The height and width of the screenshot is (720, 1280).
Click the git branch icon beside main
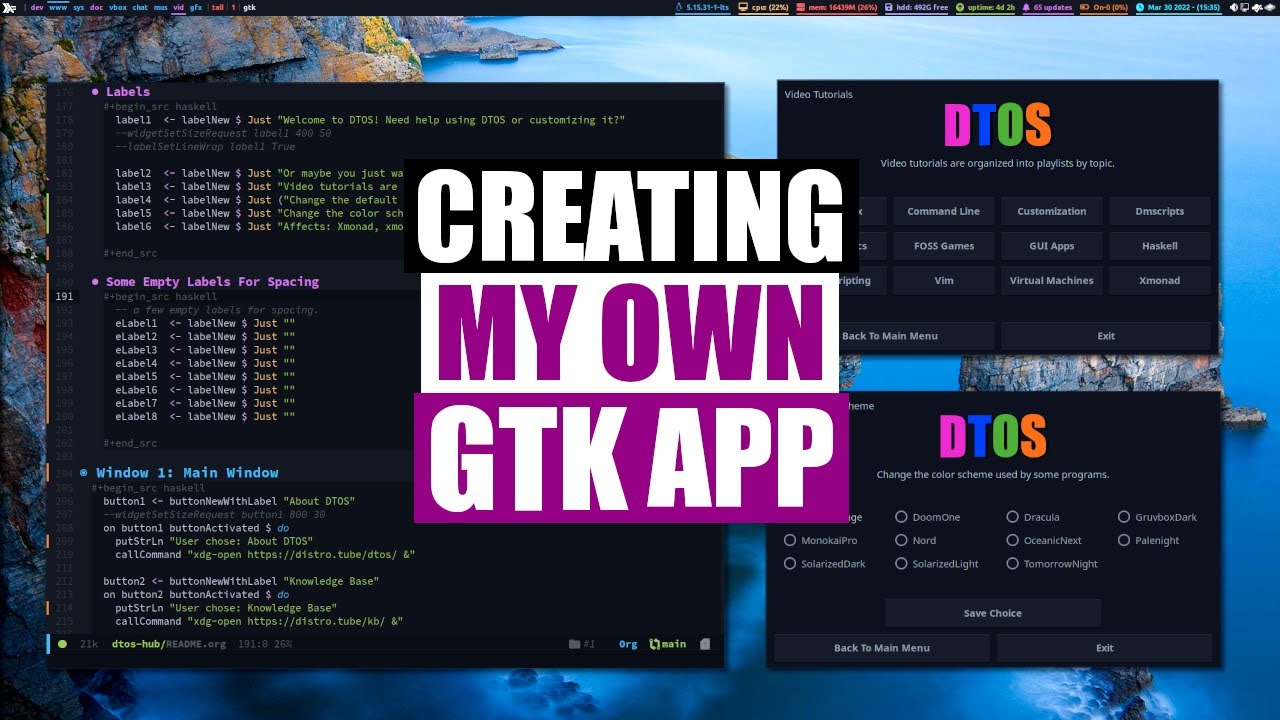[x=655, y=644]
